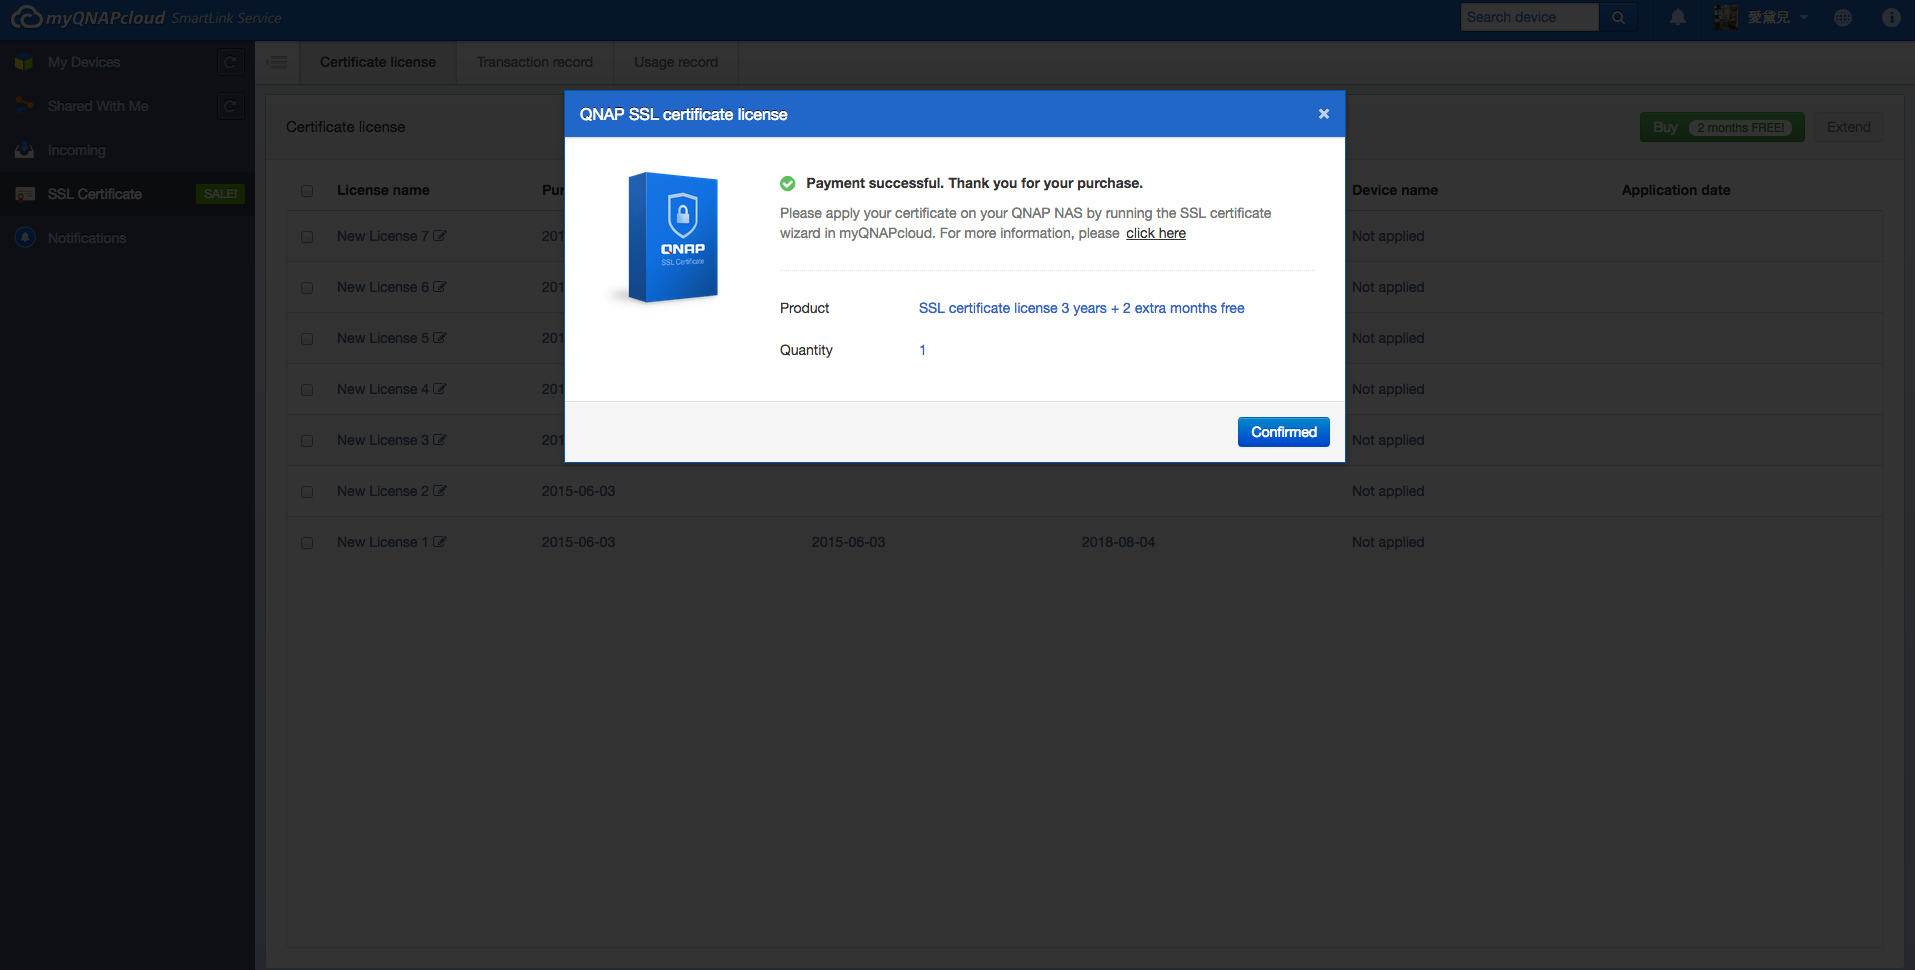
Task: Click edit icon next to New License 7
Action: [440, 236]
